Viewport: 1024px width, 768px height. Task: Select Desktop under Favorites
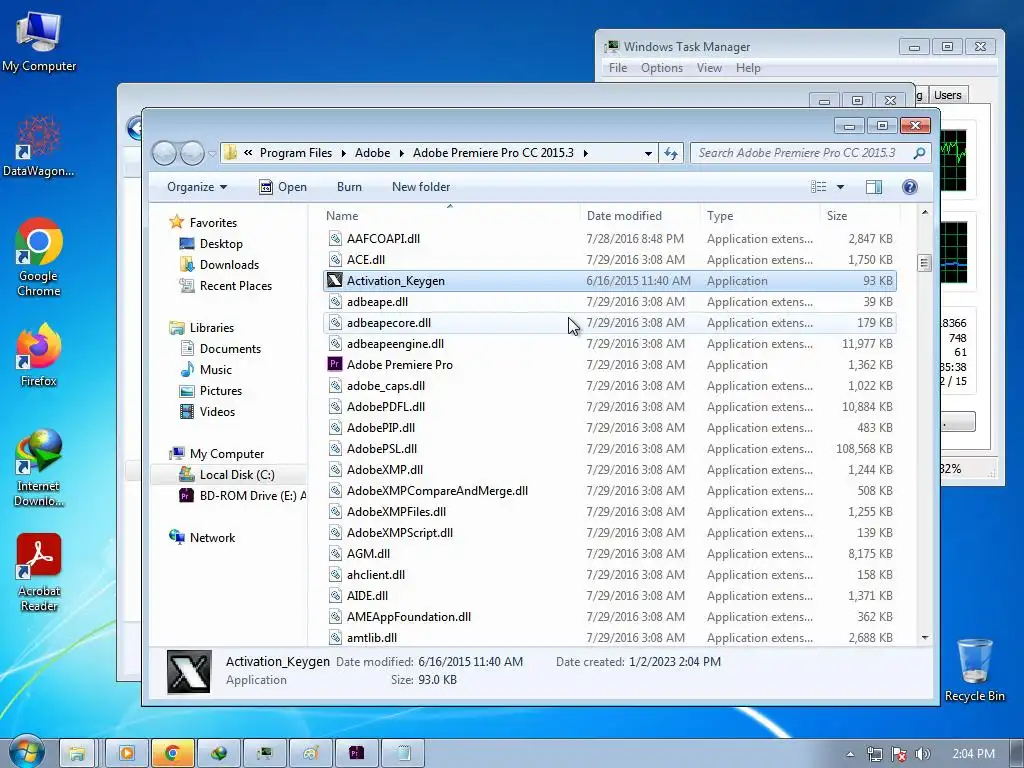coord(211,244)
